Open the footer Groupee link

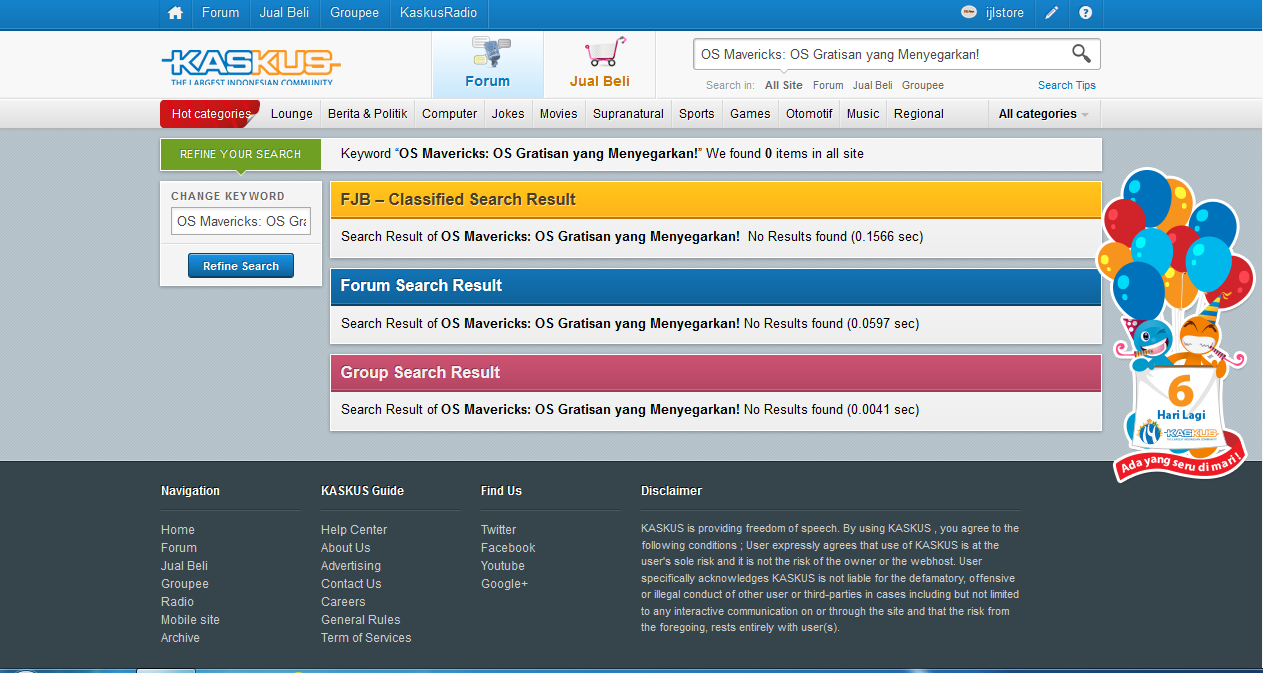pyautogui.click(x=185, y=584)
